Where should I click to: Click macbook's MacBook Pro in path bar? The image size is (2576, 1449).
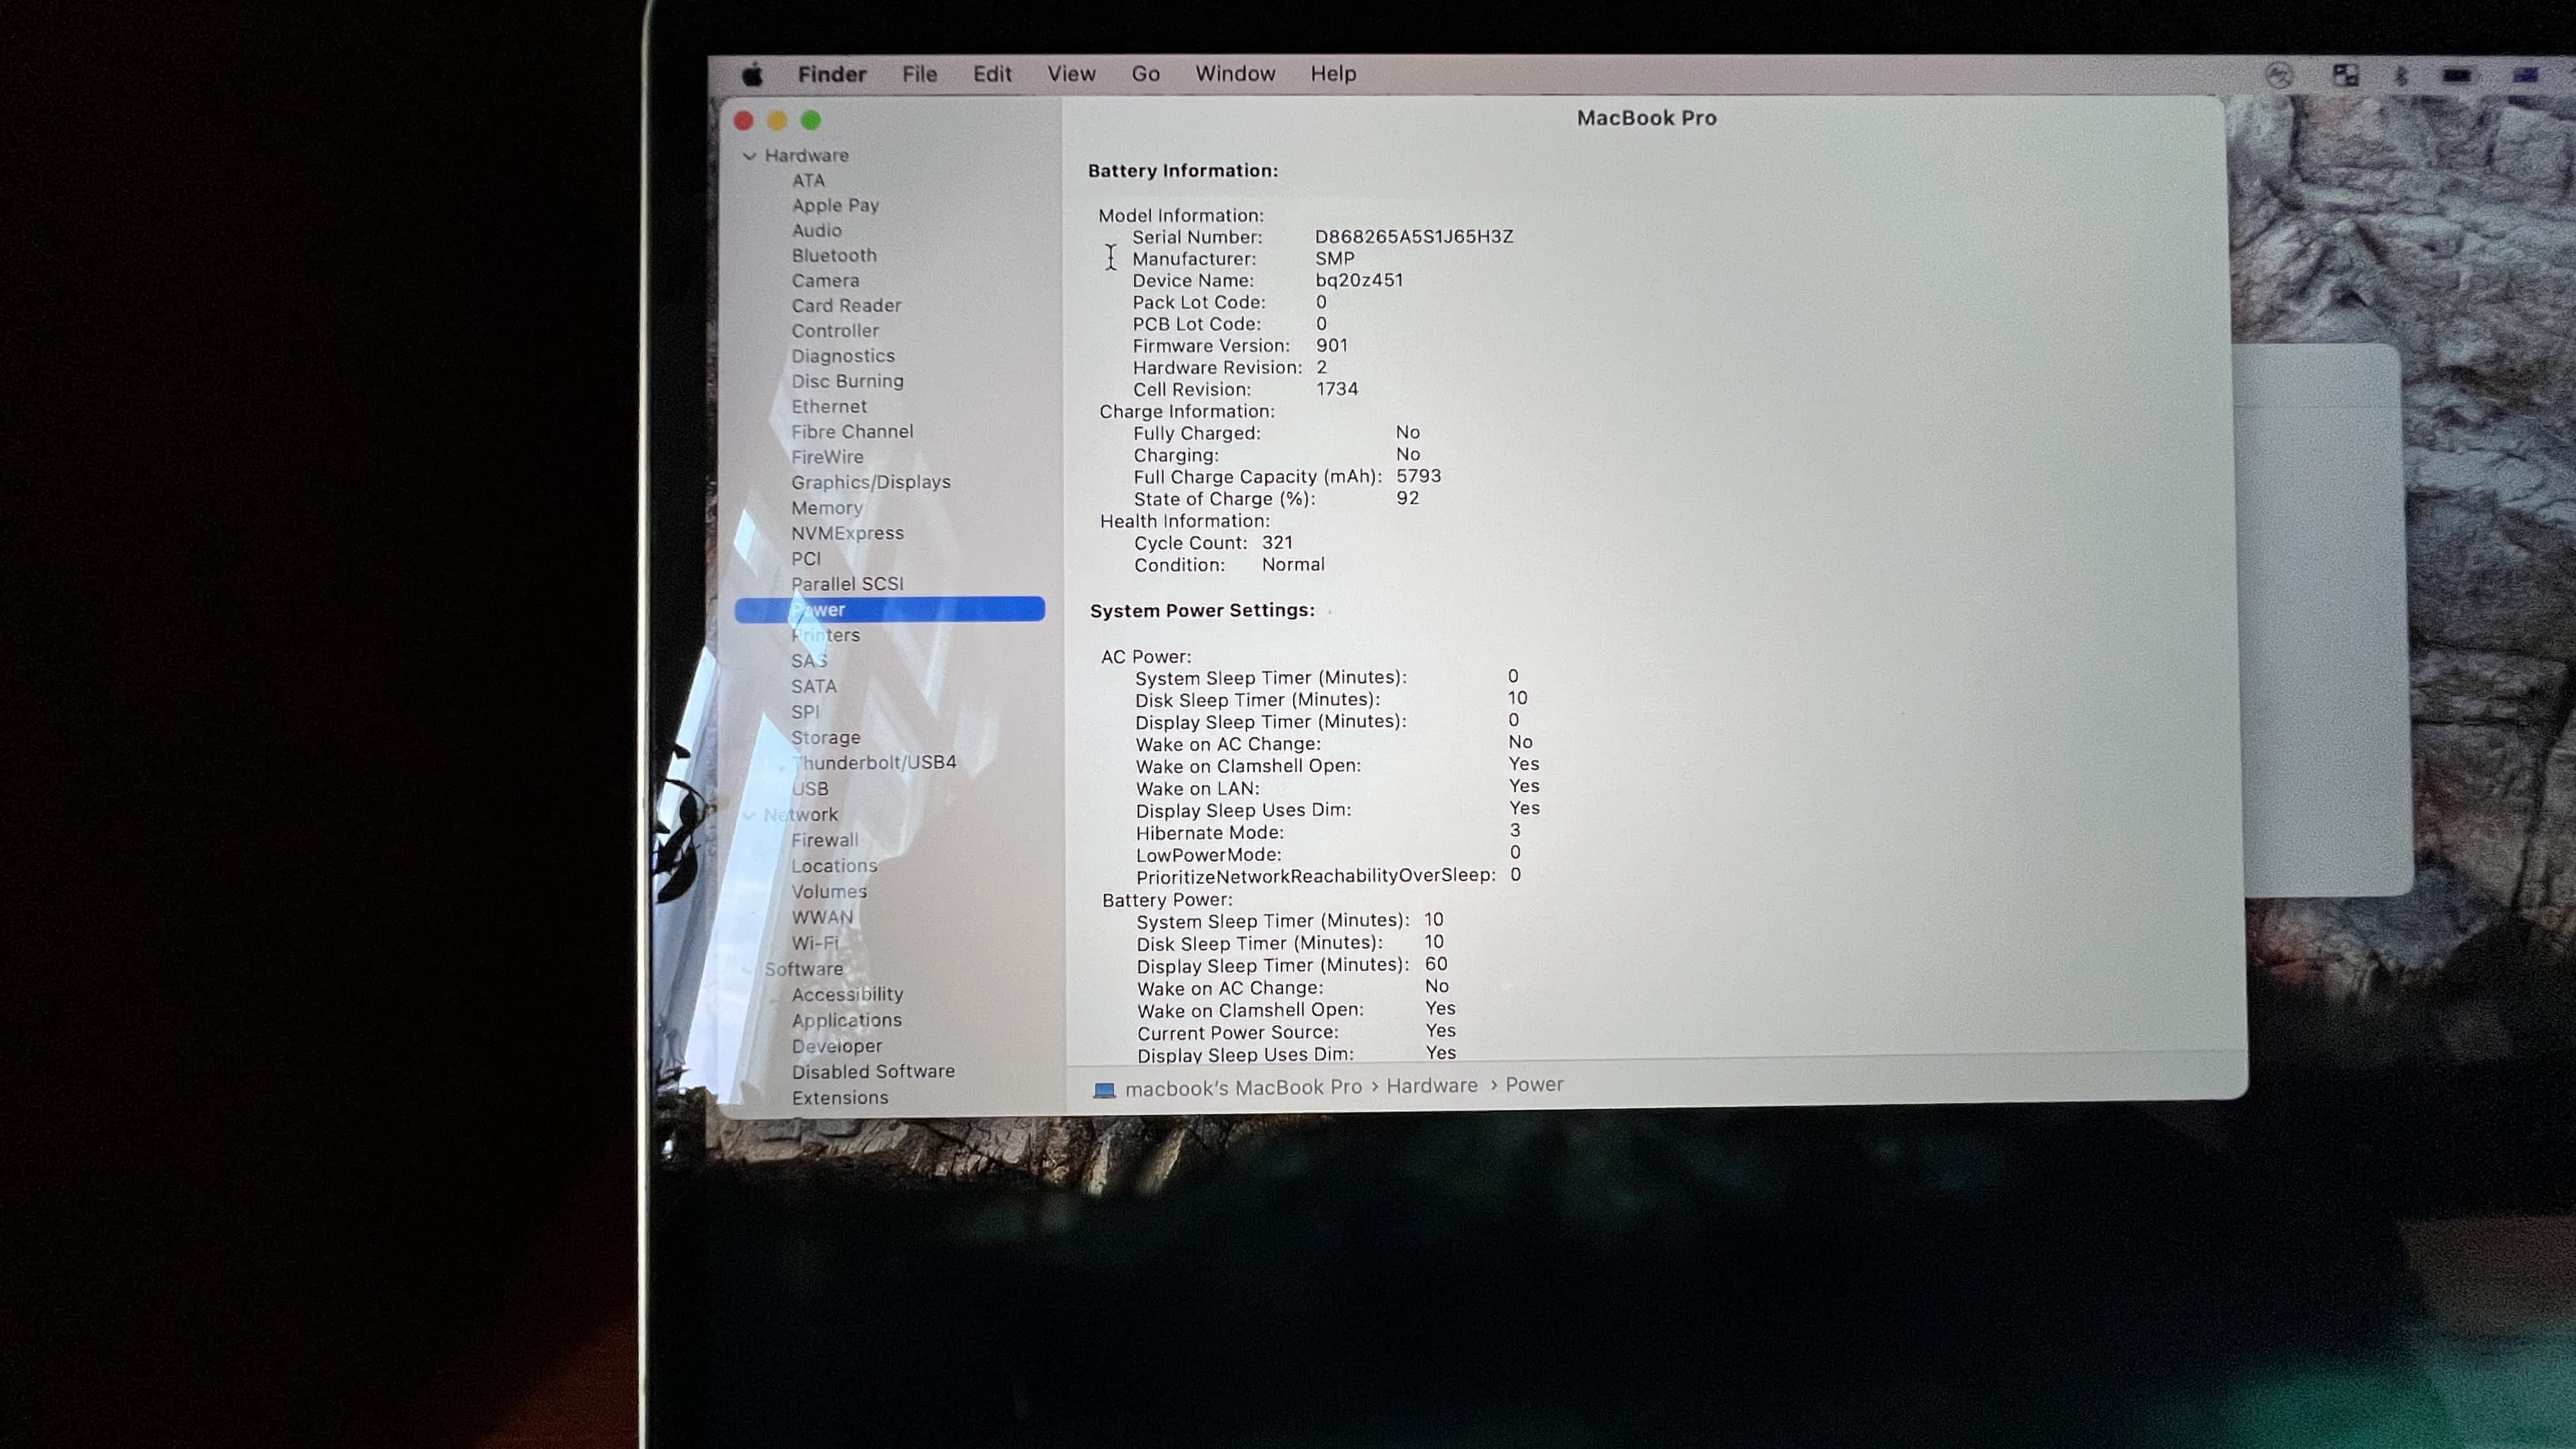pyautogui.click(x=1243, y=1088)
